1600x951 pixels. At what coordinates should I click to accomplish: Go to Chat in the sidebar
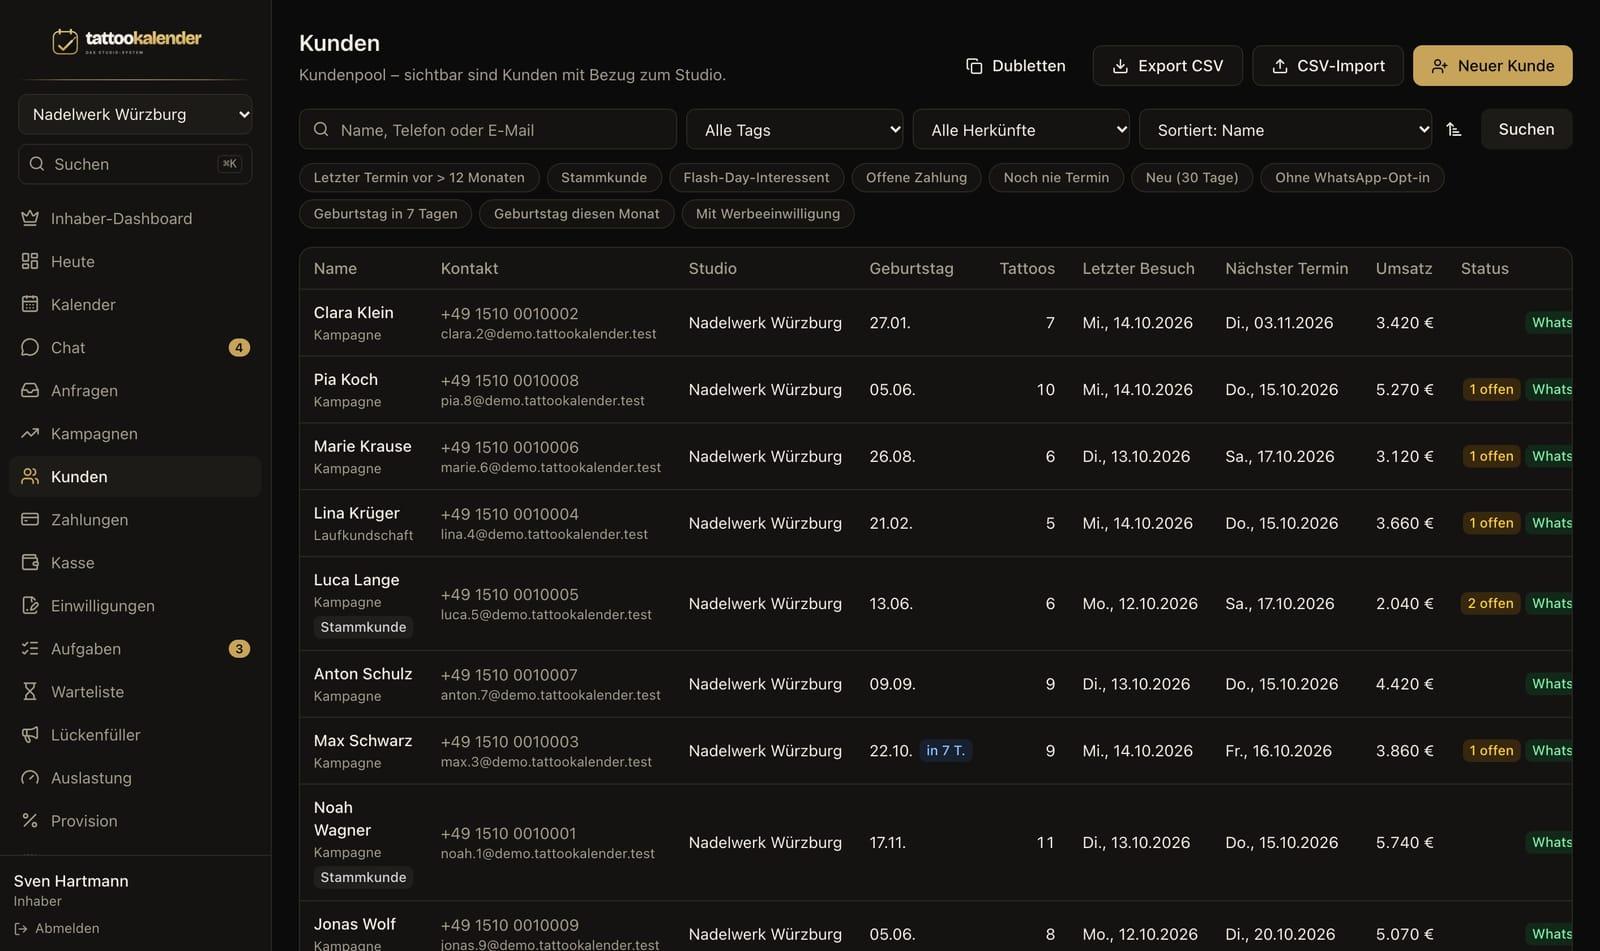click(135, 347)
